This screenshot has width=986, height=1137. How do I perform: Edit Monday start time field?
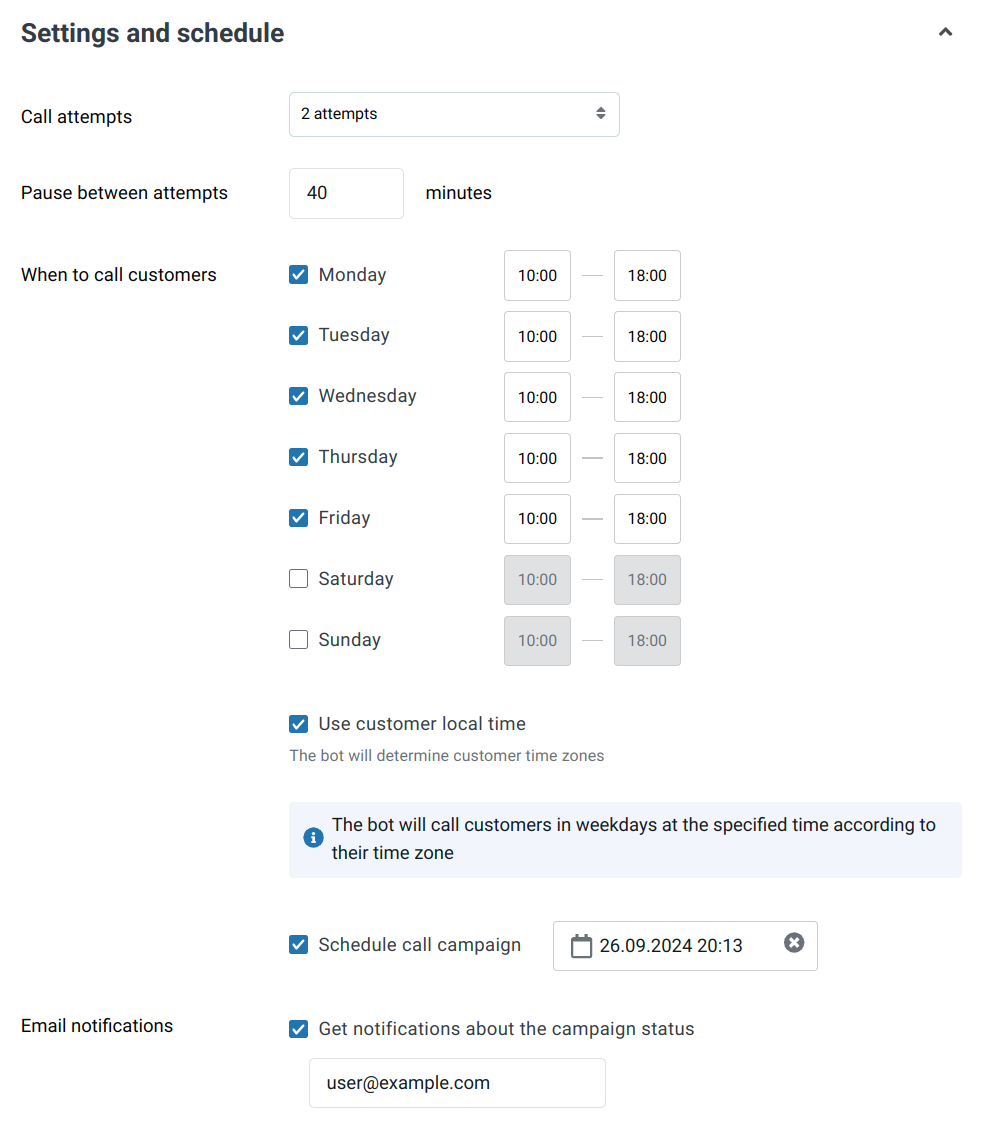tap(537, 276)
